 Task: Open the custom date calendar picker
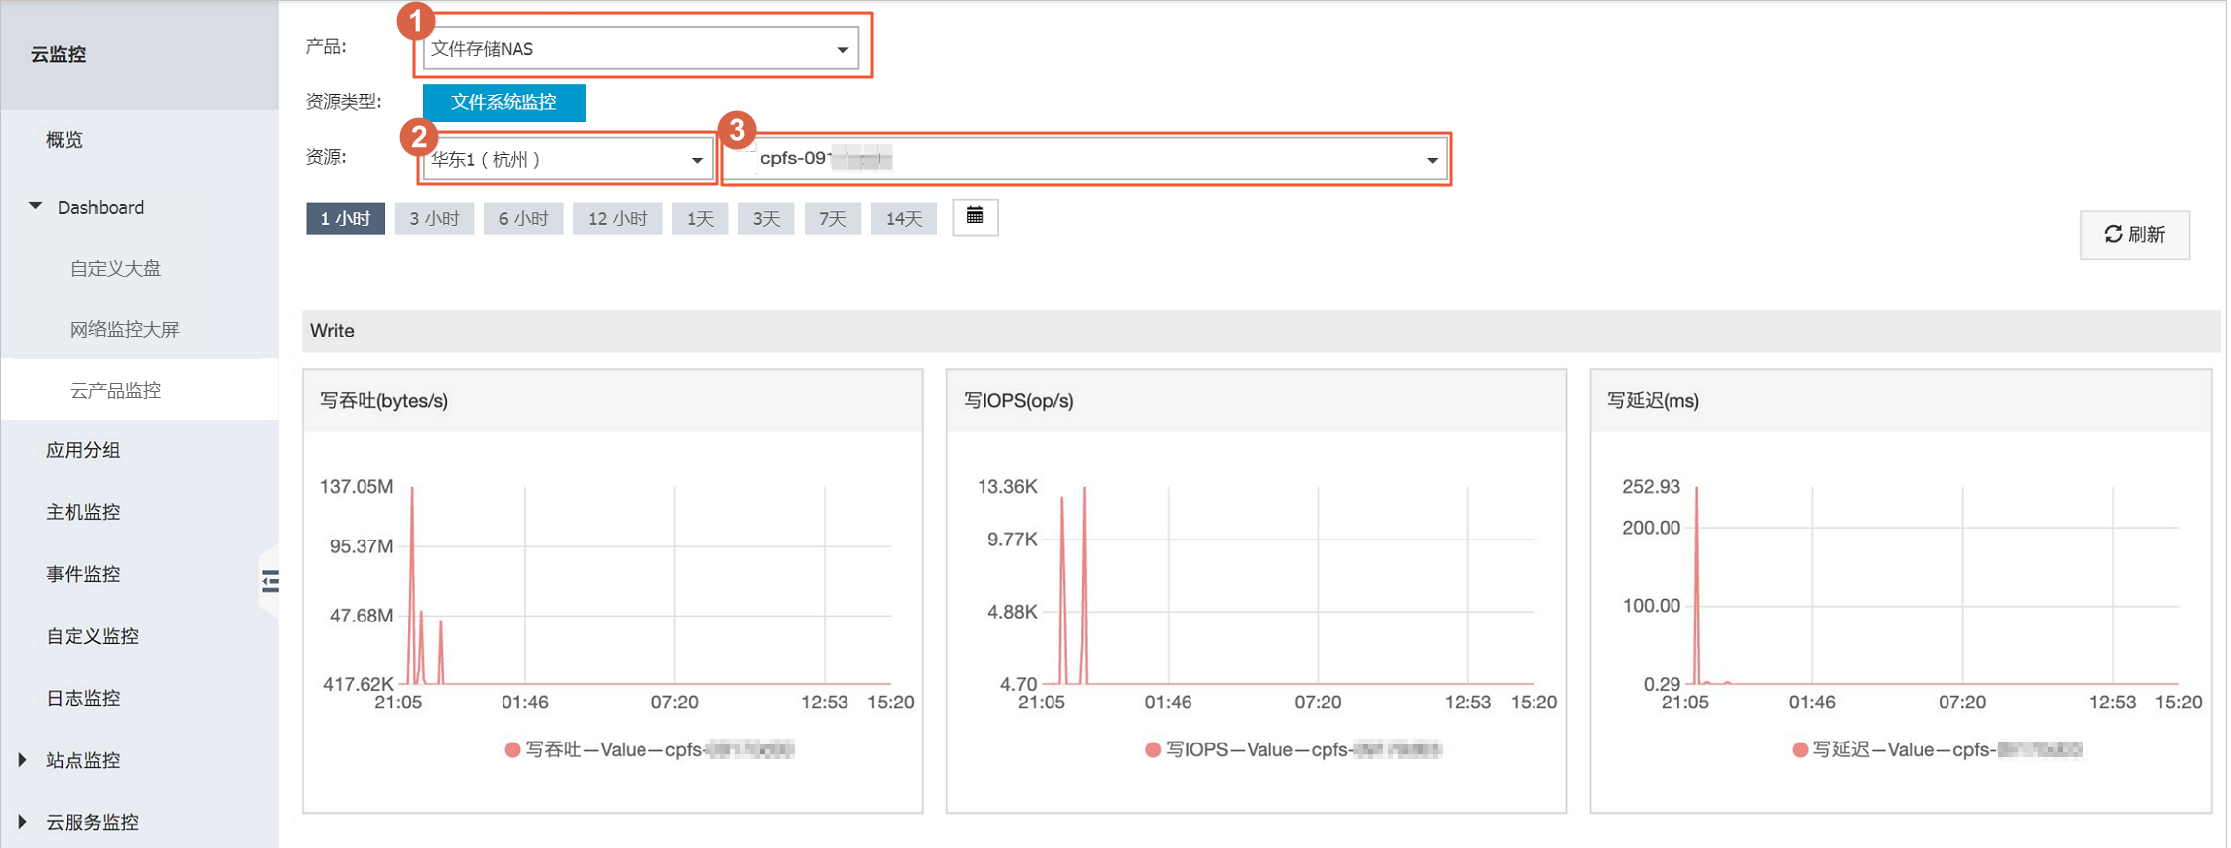point(975,217)
